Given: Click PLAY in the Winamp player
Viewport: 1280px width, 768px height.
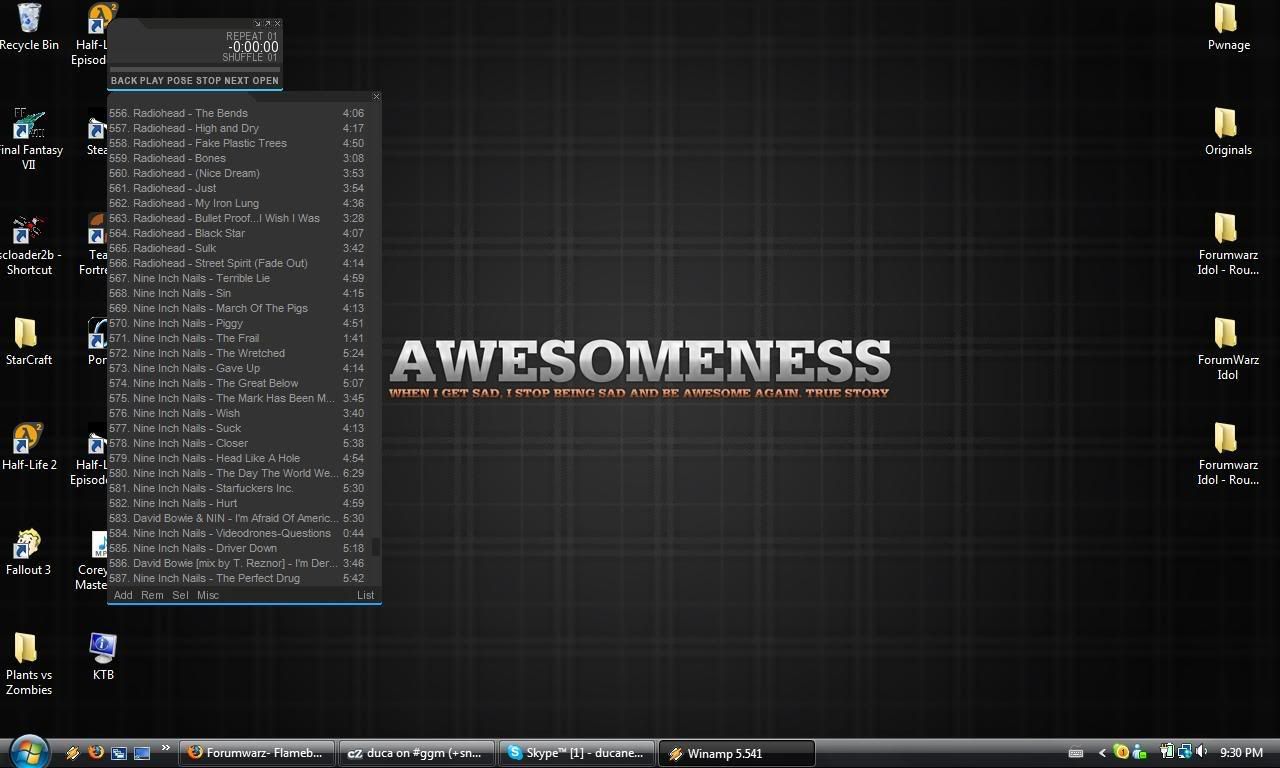Looking at the screenshot, I should point(152,81).
